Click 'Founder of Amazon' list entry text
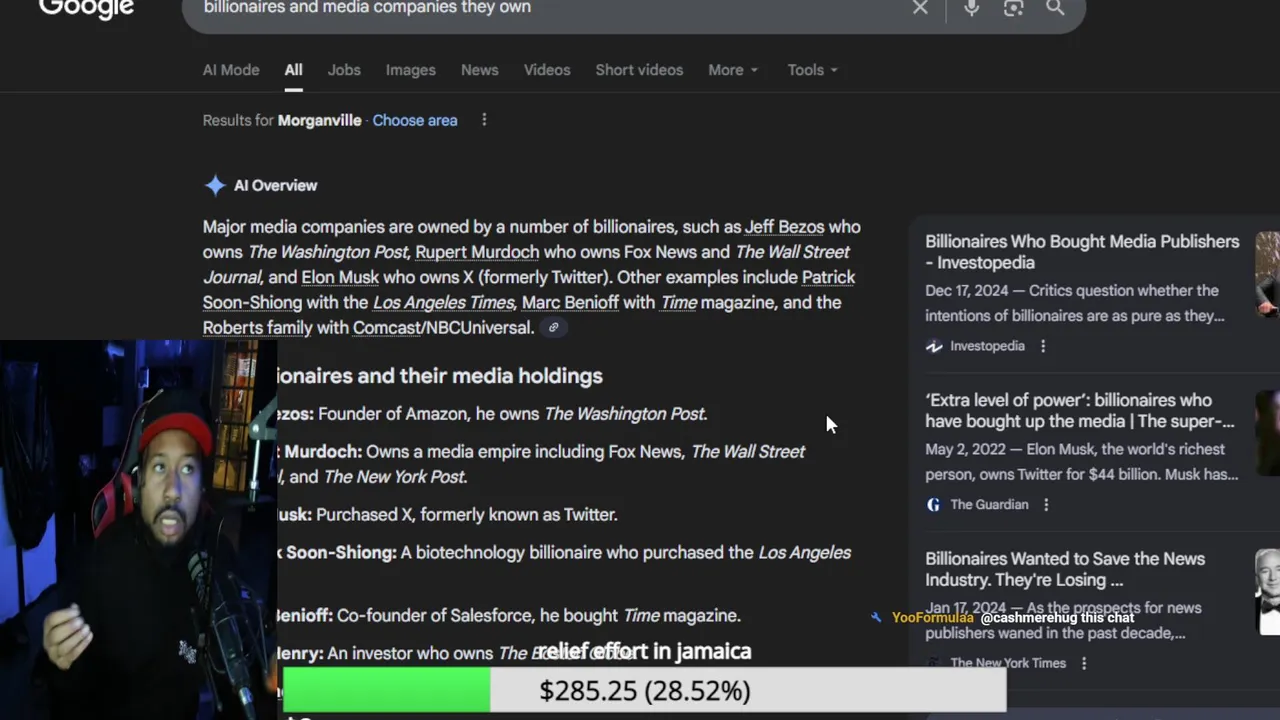 [512, 414]
